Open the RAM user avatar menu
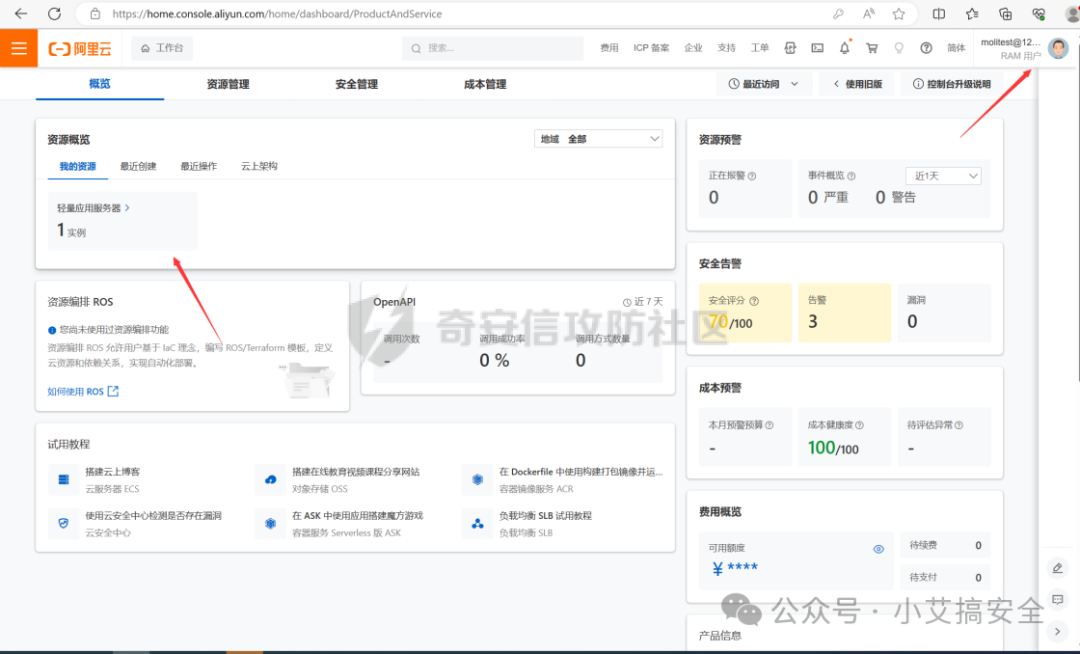1080x654 pixels. (x=1058, y=48)
